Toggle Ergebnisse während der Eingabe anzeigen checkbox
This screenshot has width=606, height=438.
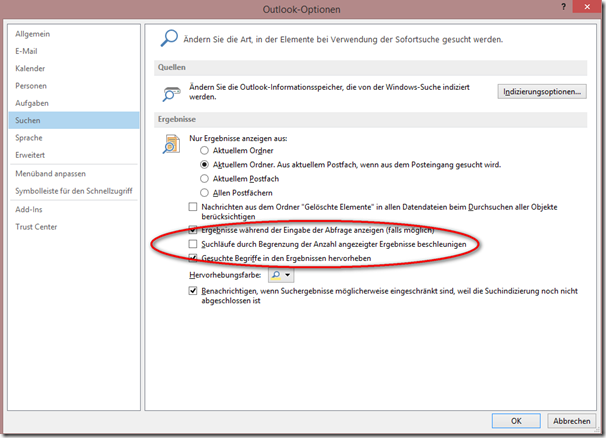pyautogui.click(x=192, y=230)
